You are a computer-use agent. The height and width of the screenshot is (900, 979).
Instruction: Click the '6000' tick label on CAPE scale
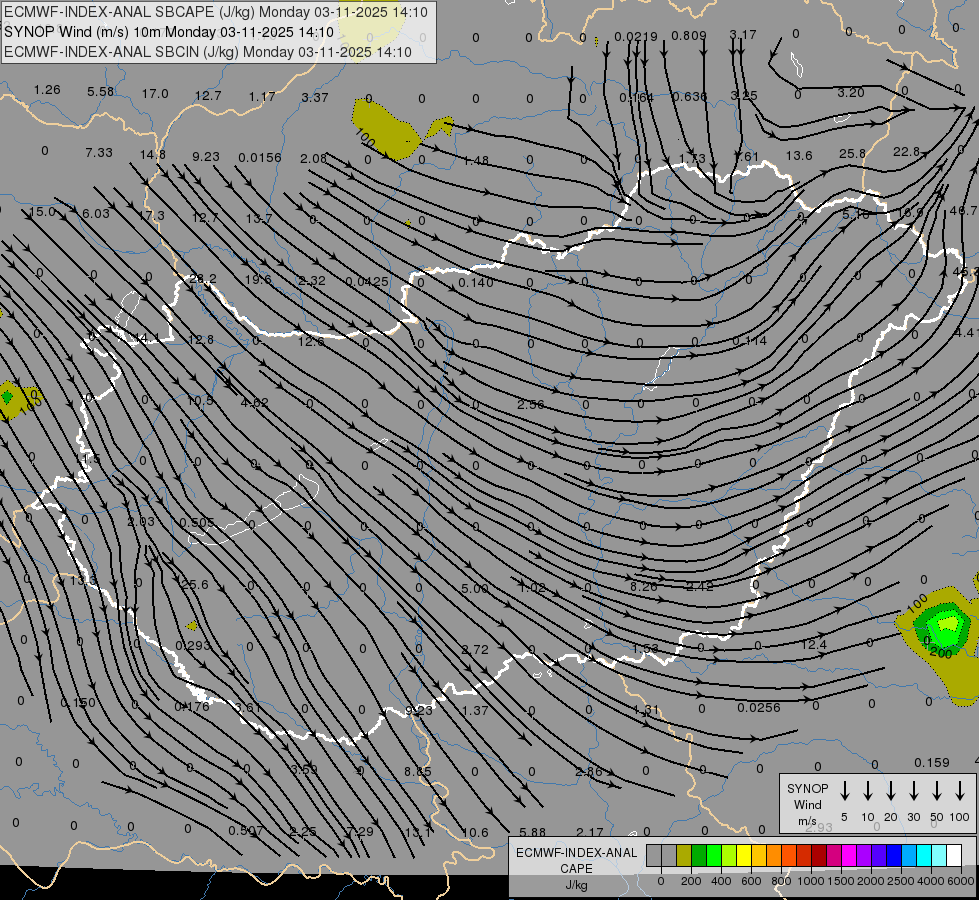tap(962, 881)
